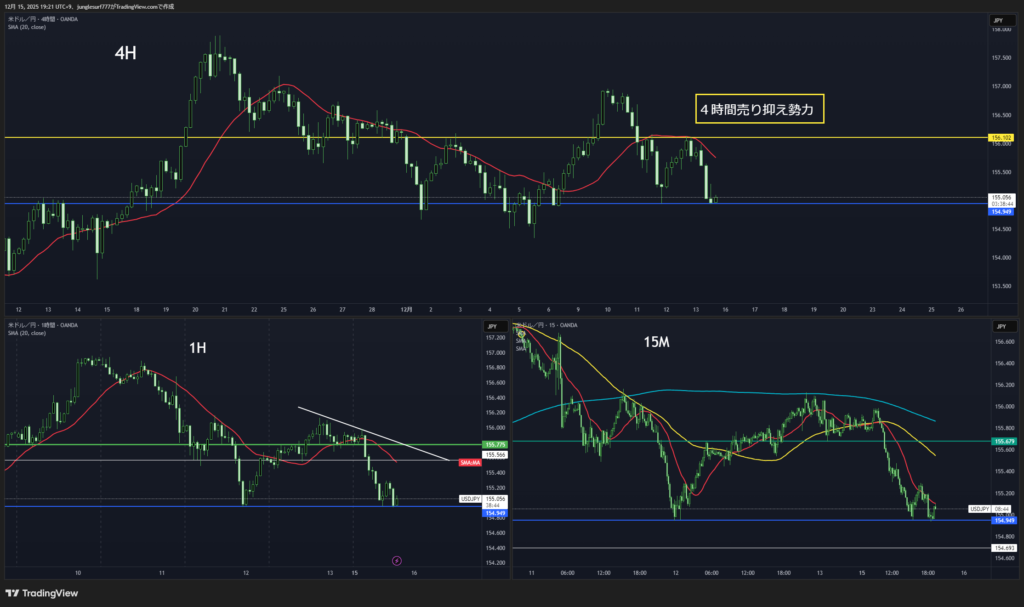Screen dimensions: 1024x607
Task: Open the JPY currency selector on 4H chart
Action: (x=997, y=20)
